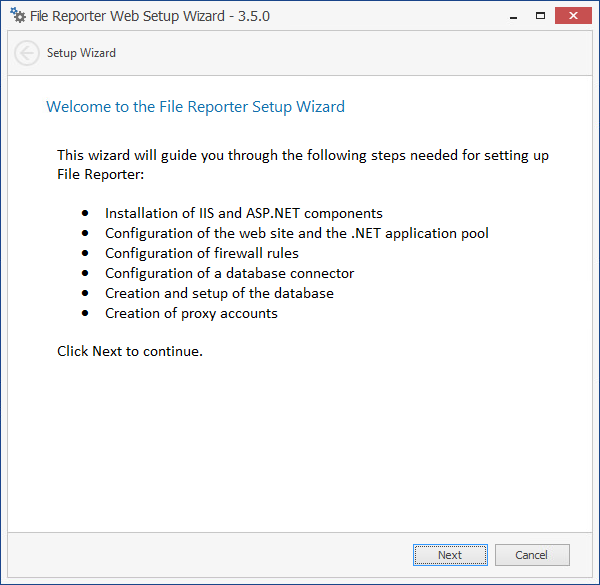
Task: Click the 'Creation of proxy accounts' line
Action: 191,313
